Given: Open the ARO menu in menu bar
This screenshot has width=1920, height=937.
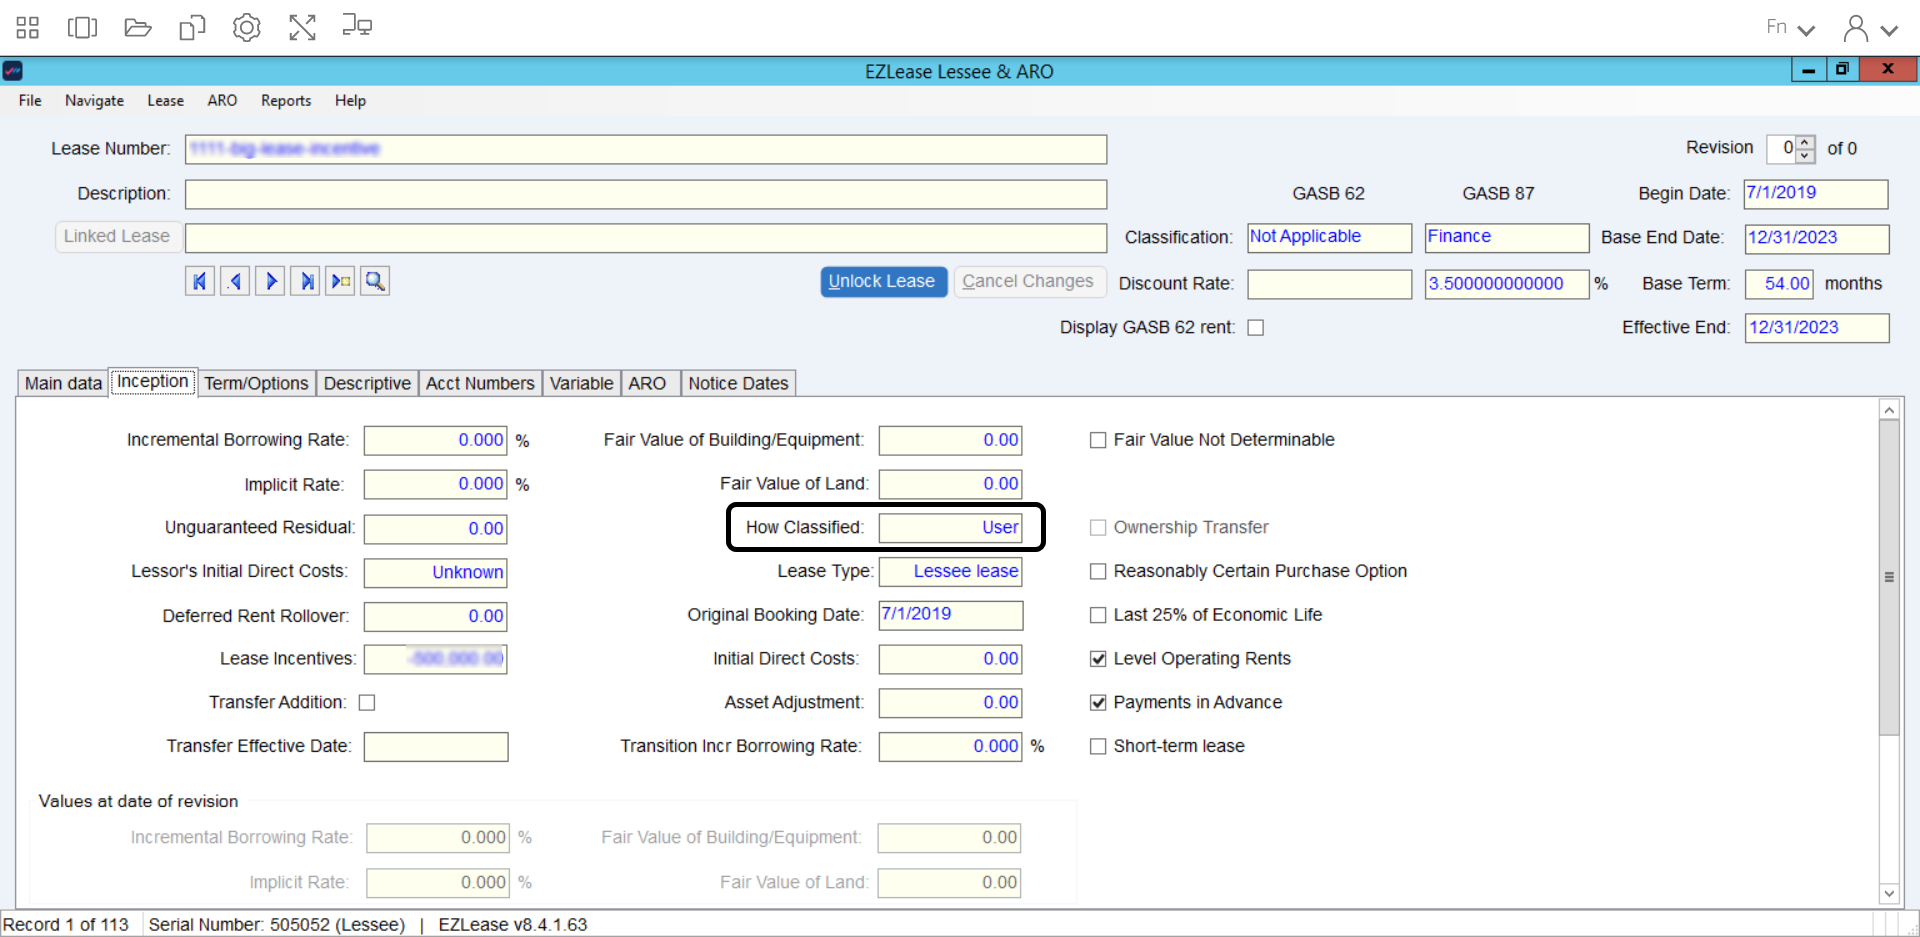Looking at the screenshot, I should coord(222,100).
